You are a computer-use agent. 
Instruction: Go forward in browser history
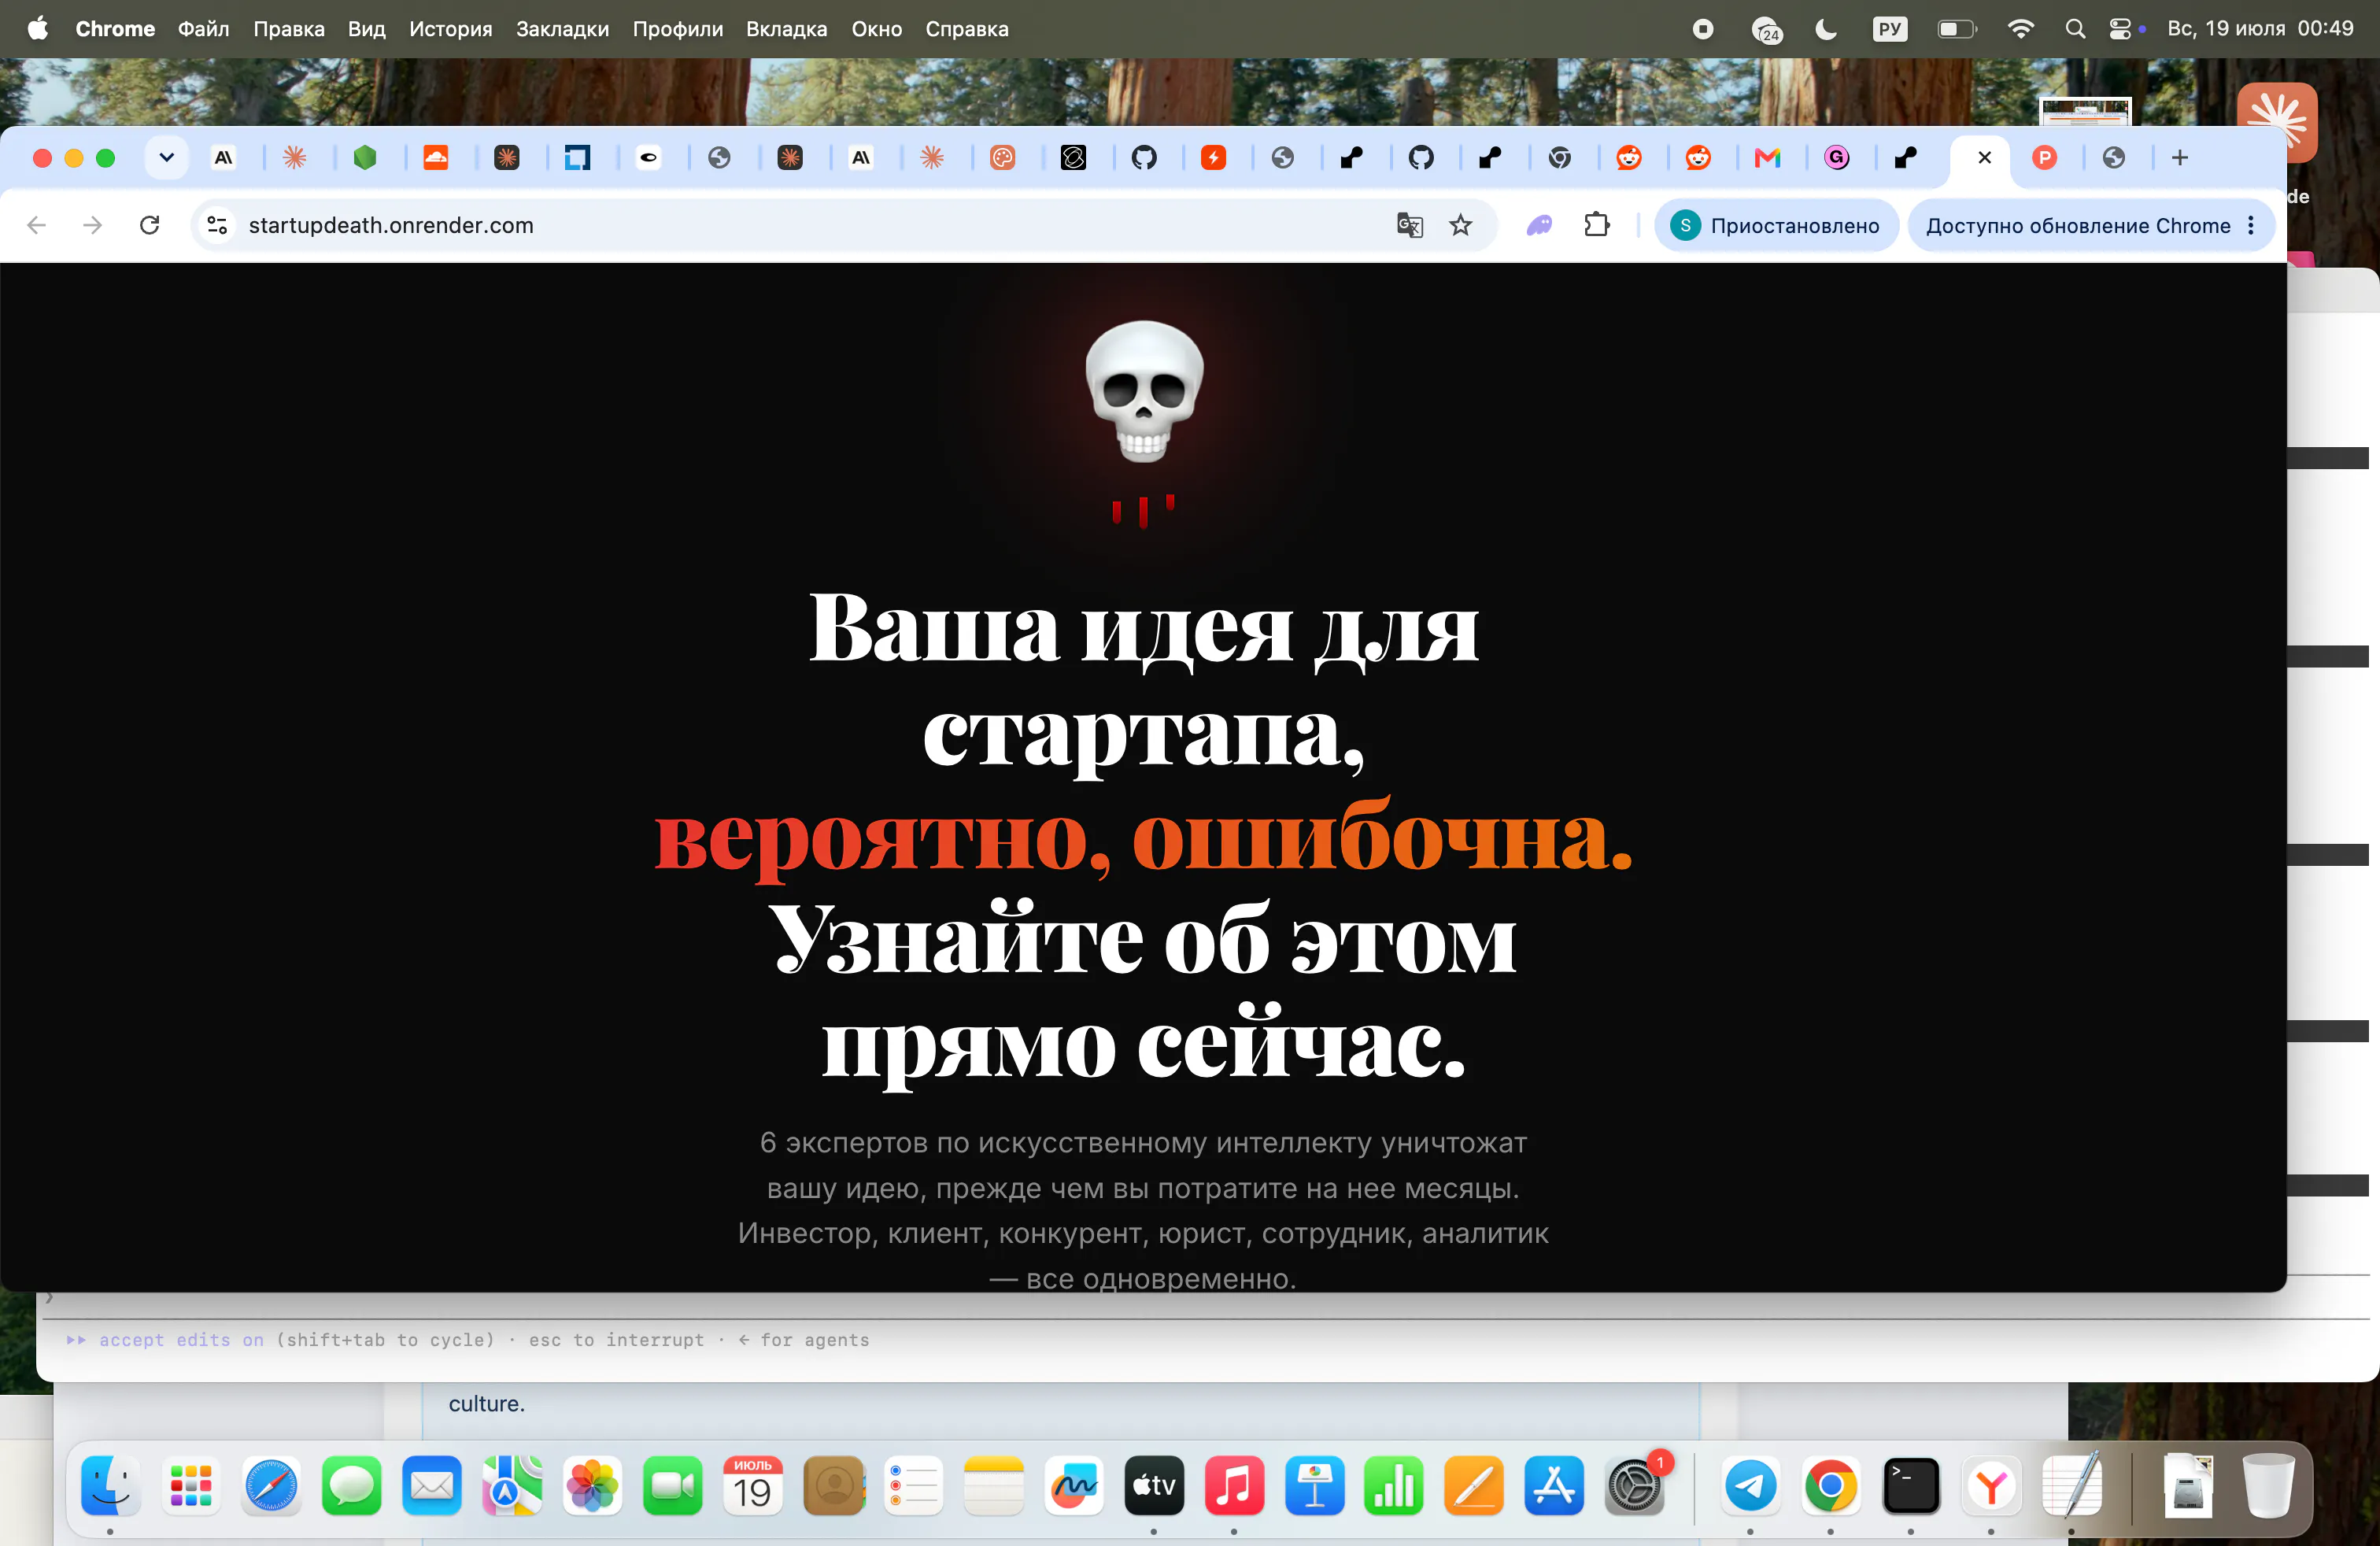93,225
